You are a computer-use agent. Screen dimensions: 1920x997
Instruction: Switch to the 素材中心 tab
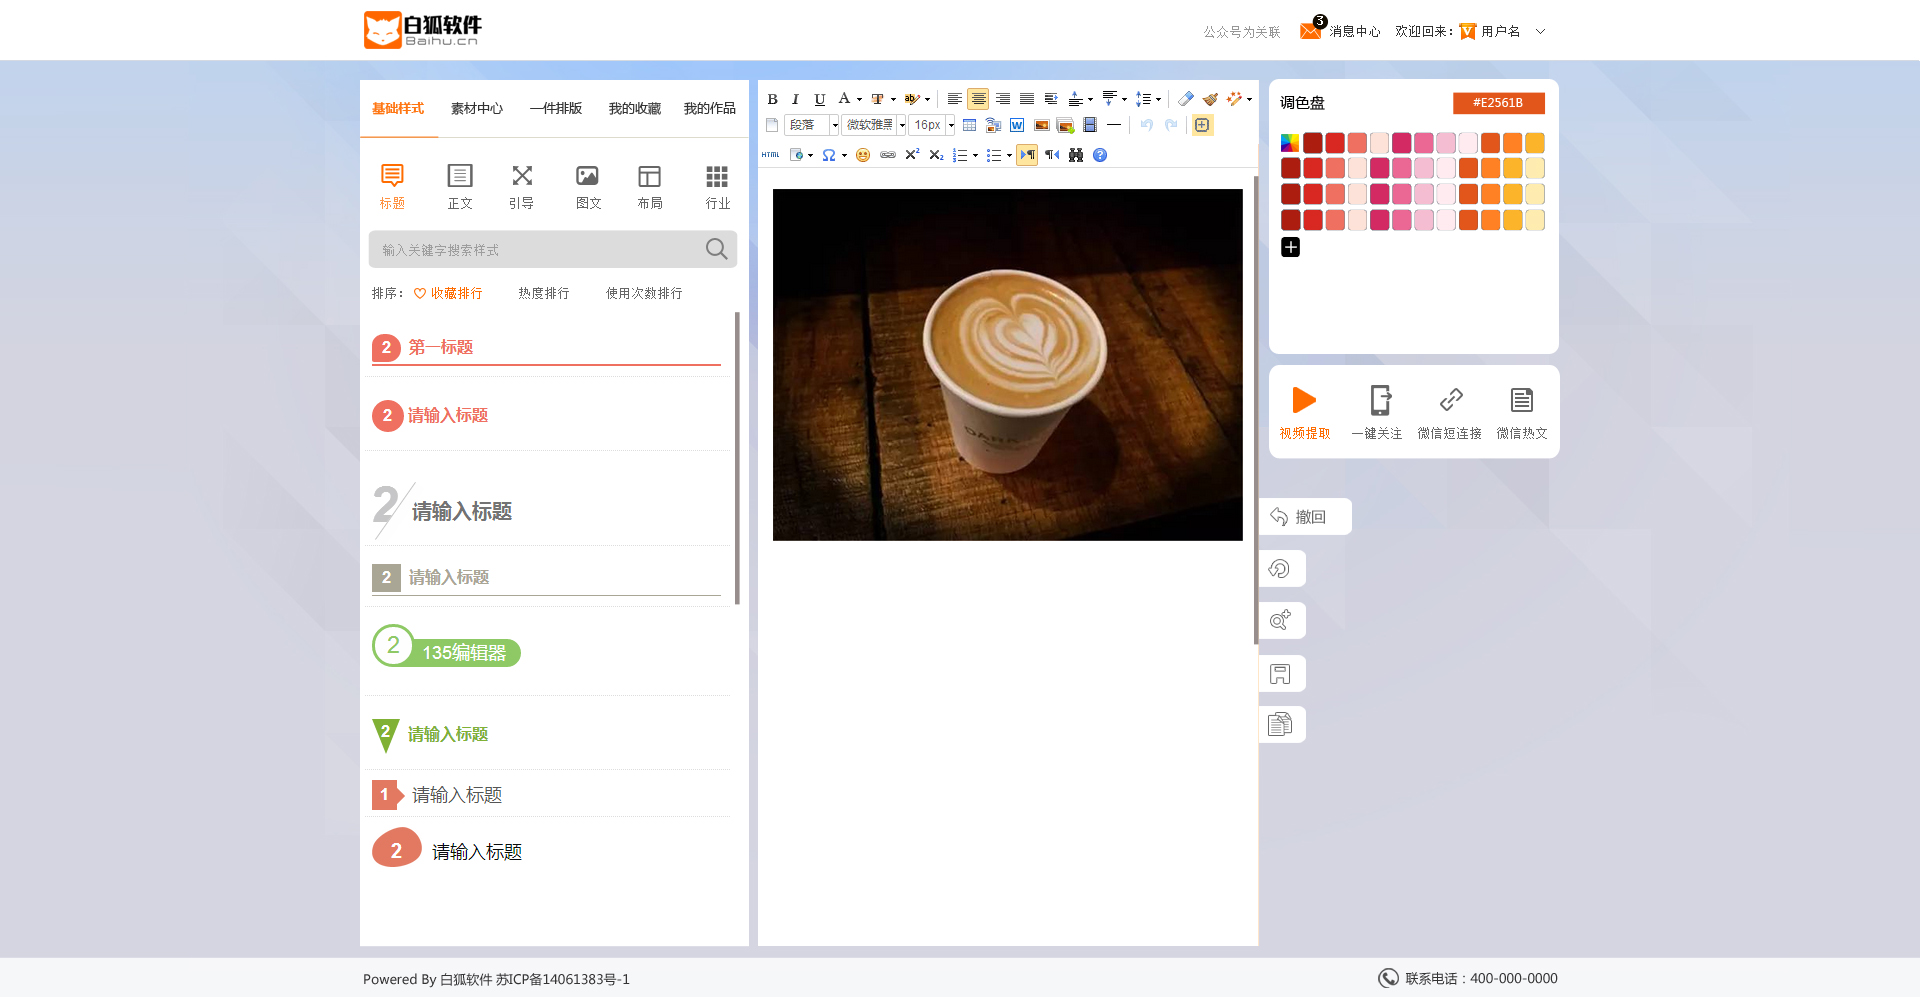click(x=477, y=109)
